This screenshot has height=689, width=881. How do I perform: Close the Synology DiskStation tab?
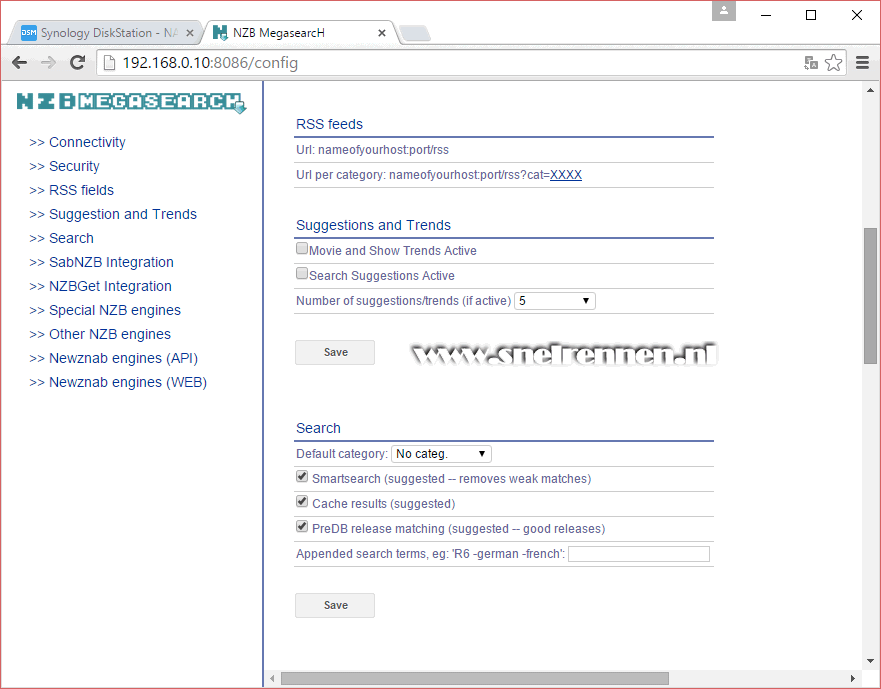coord(190,33)
